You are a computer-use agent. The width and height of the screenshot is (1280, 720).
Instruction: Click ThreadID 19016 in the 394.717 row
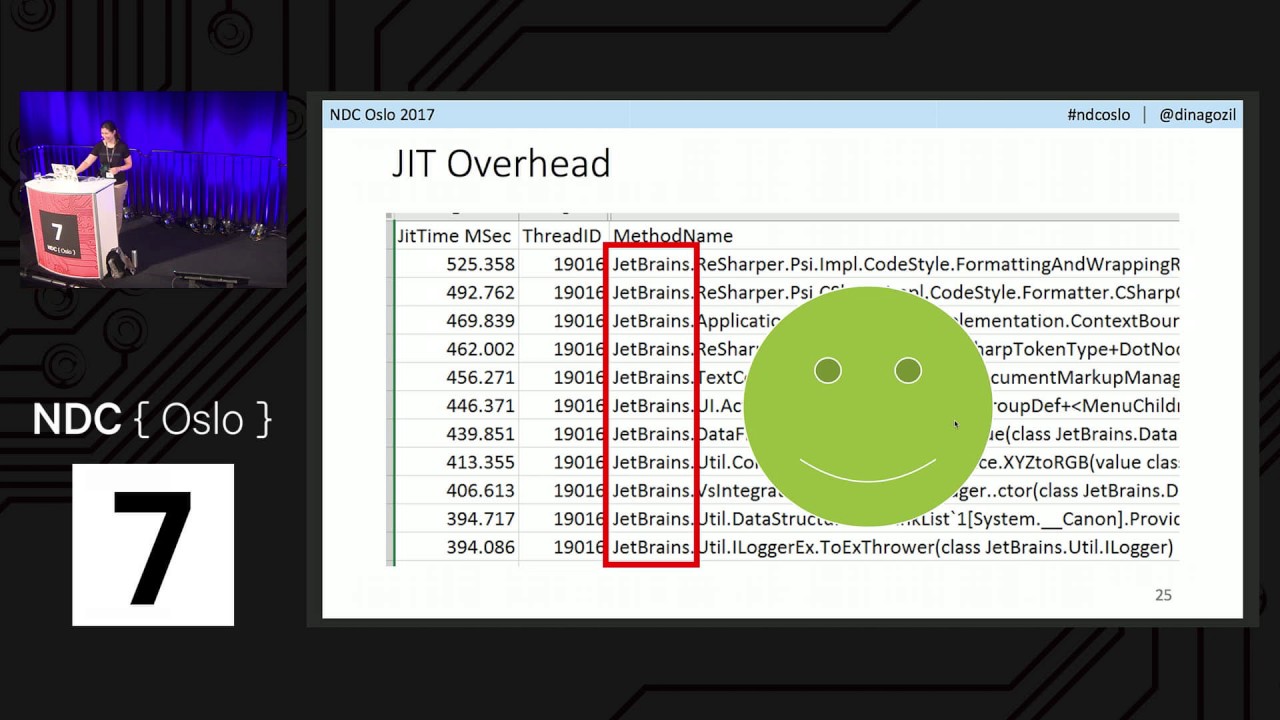pyautogui.click(x=579, y=519)
